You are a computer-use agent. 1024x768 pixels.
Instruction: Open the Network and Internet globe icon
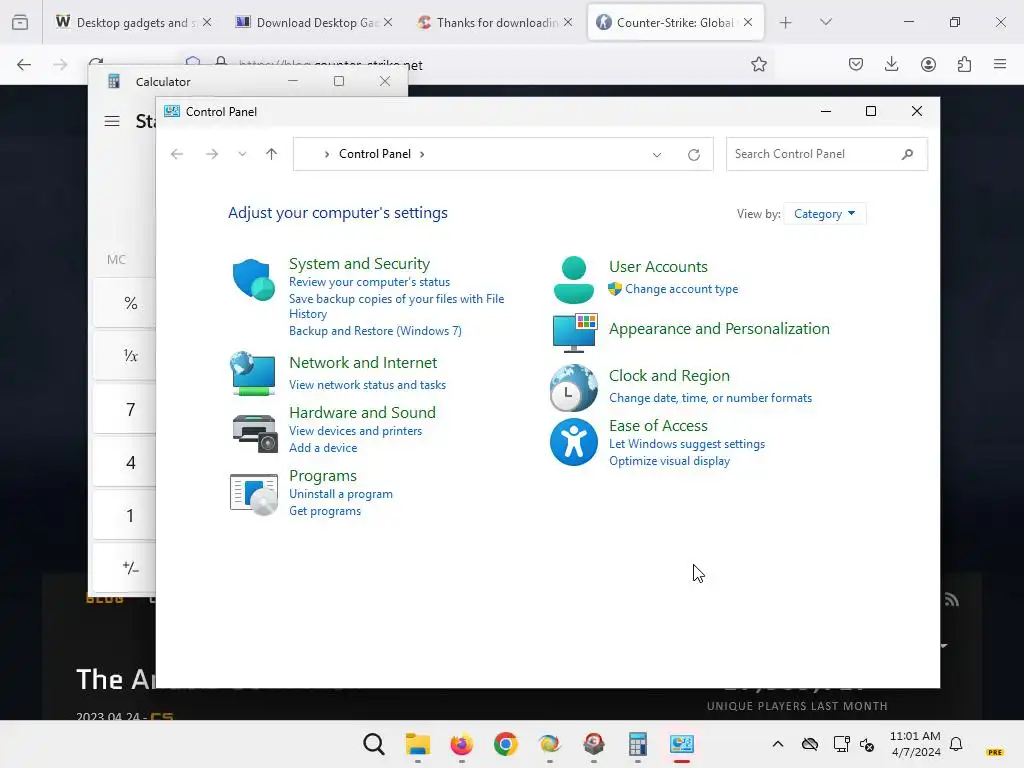(x=253, y=374)
